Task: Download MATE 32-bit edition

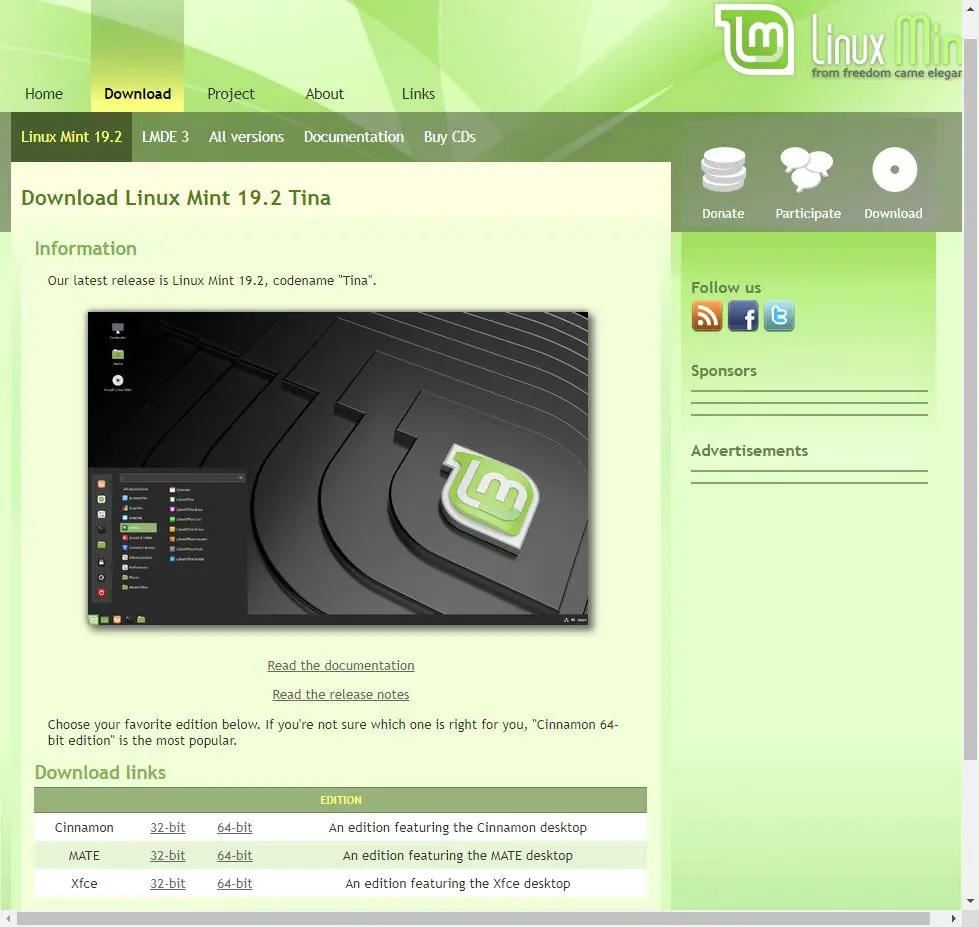Action: [x=167, y=855]
